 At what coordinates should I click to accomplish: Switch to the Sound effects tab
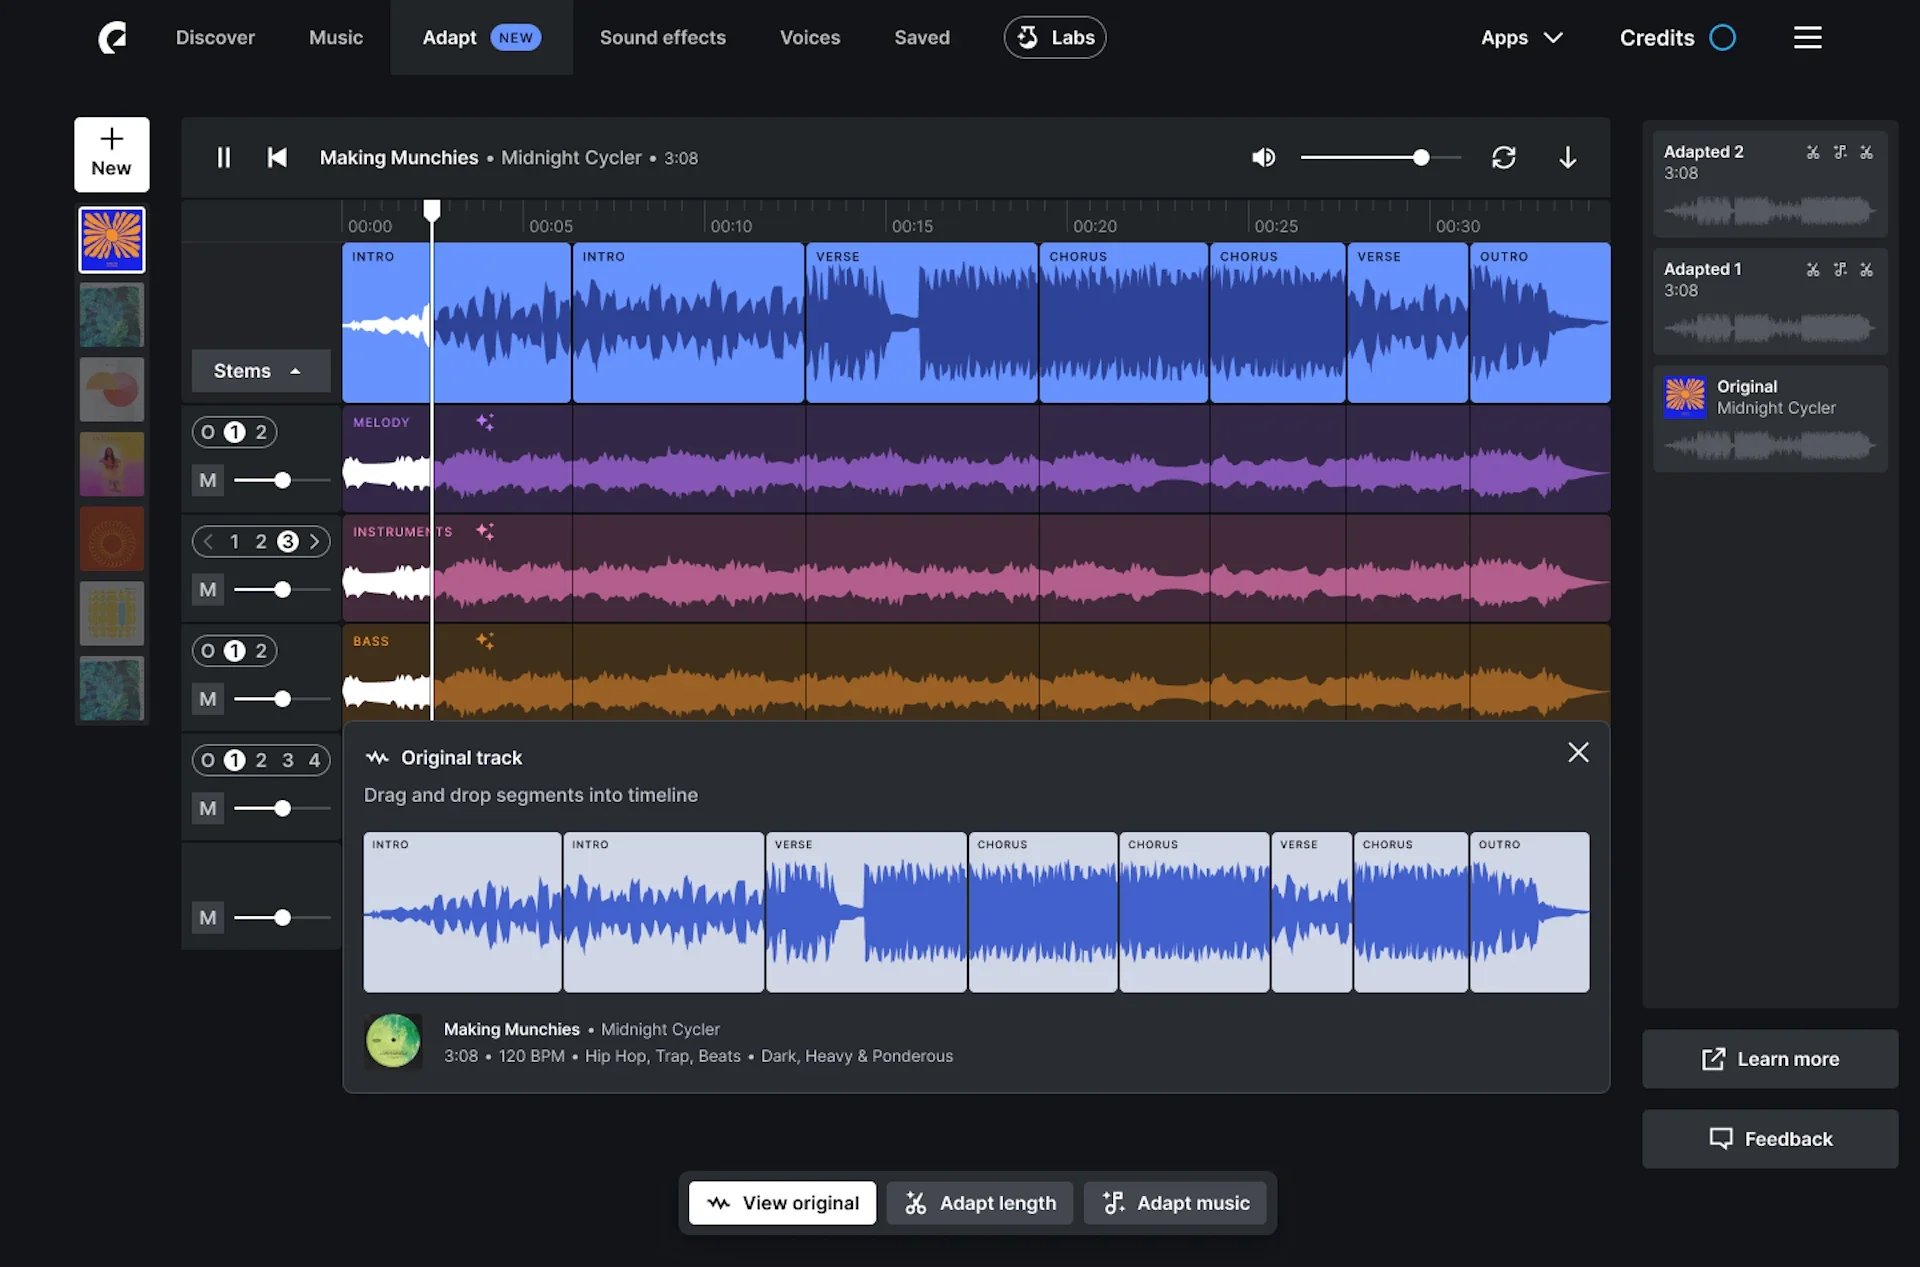pyautogui.click(x=662, y=37)
